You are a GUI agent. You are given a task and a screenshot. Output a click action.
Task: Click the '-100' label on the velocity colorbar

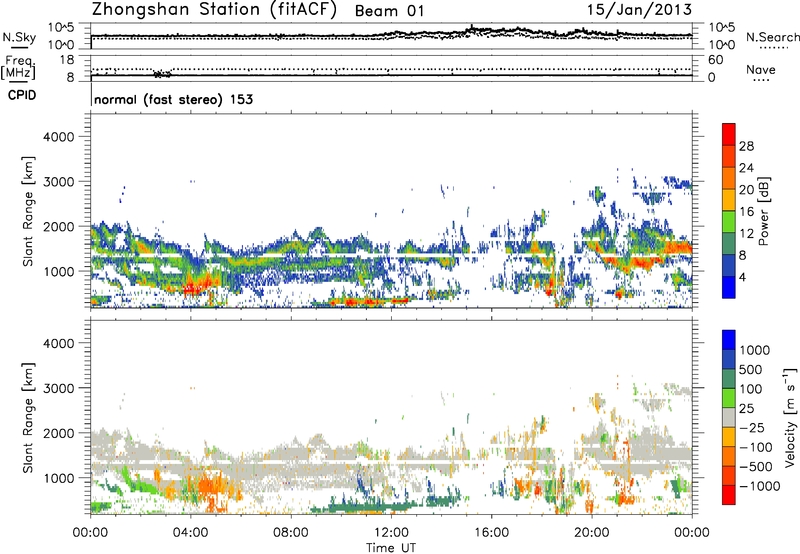756,447
